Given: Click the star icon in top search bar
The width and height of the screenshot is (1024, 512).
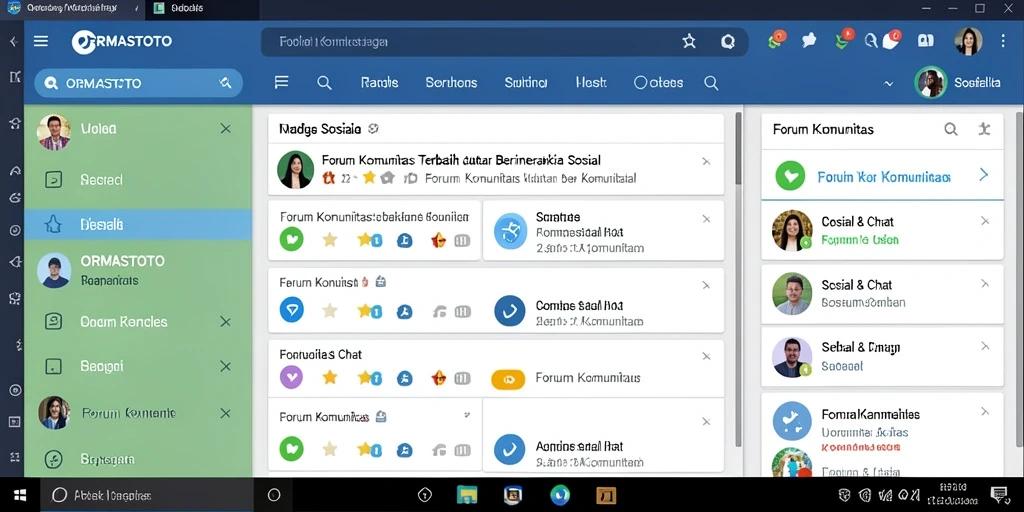Looking at the screenshot, I should coord(689,42).
